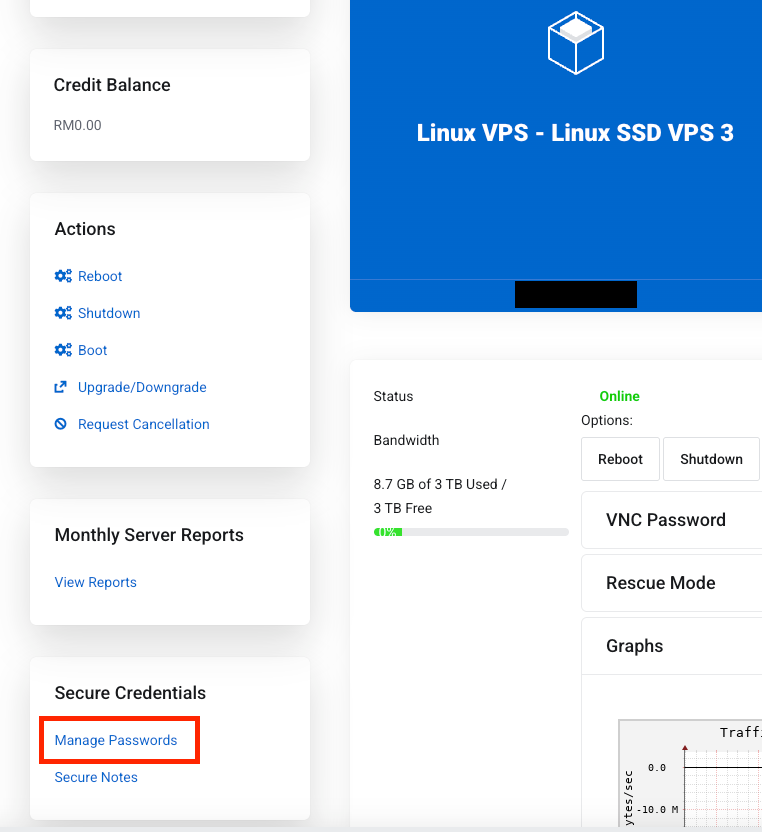Click the Credit Balance heading
The width and height of the screenshot is (762, 834).
(112, 85)
